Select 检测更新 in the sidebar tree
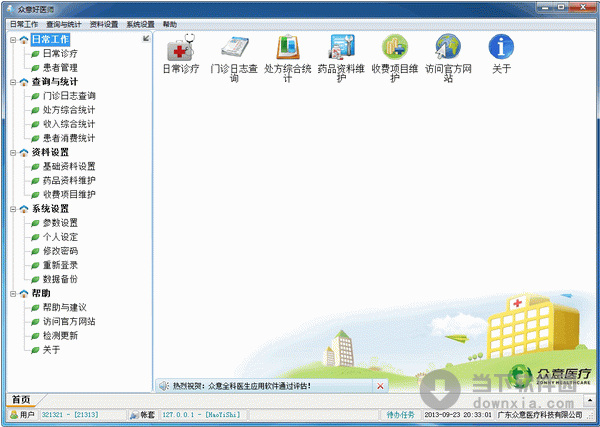 (x=60, y=336)
